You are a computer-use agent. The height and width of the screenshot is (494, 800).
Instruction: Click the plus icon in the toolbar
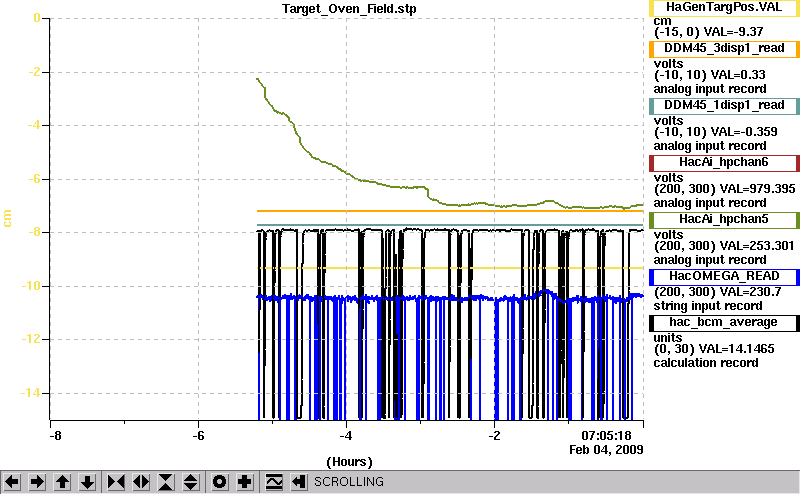(245, 482)
